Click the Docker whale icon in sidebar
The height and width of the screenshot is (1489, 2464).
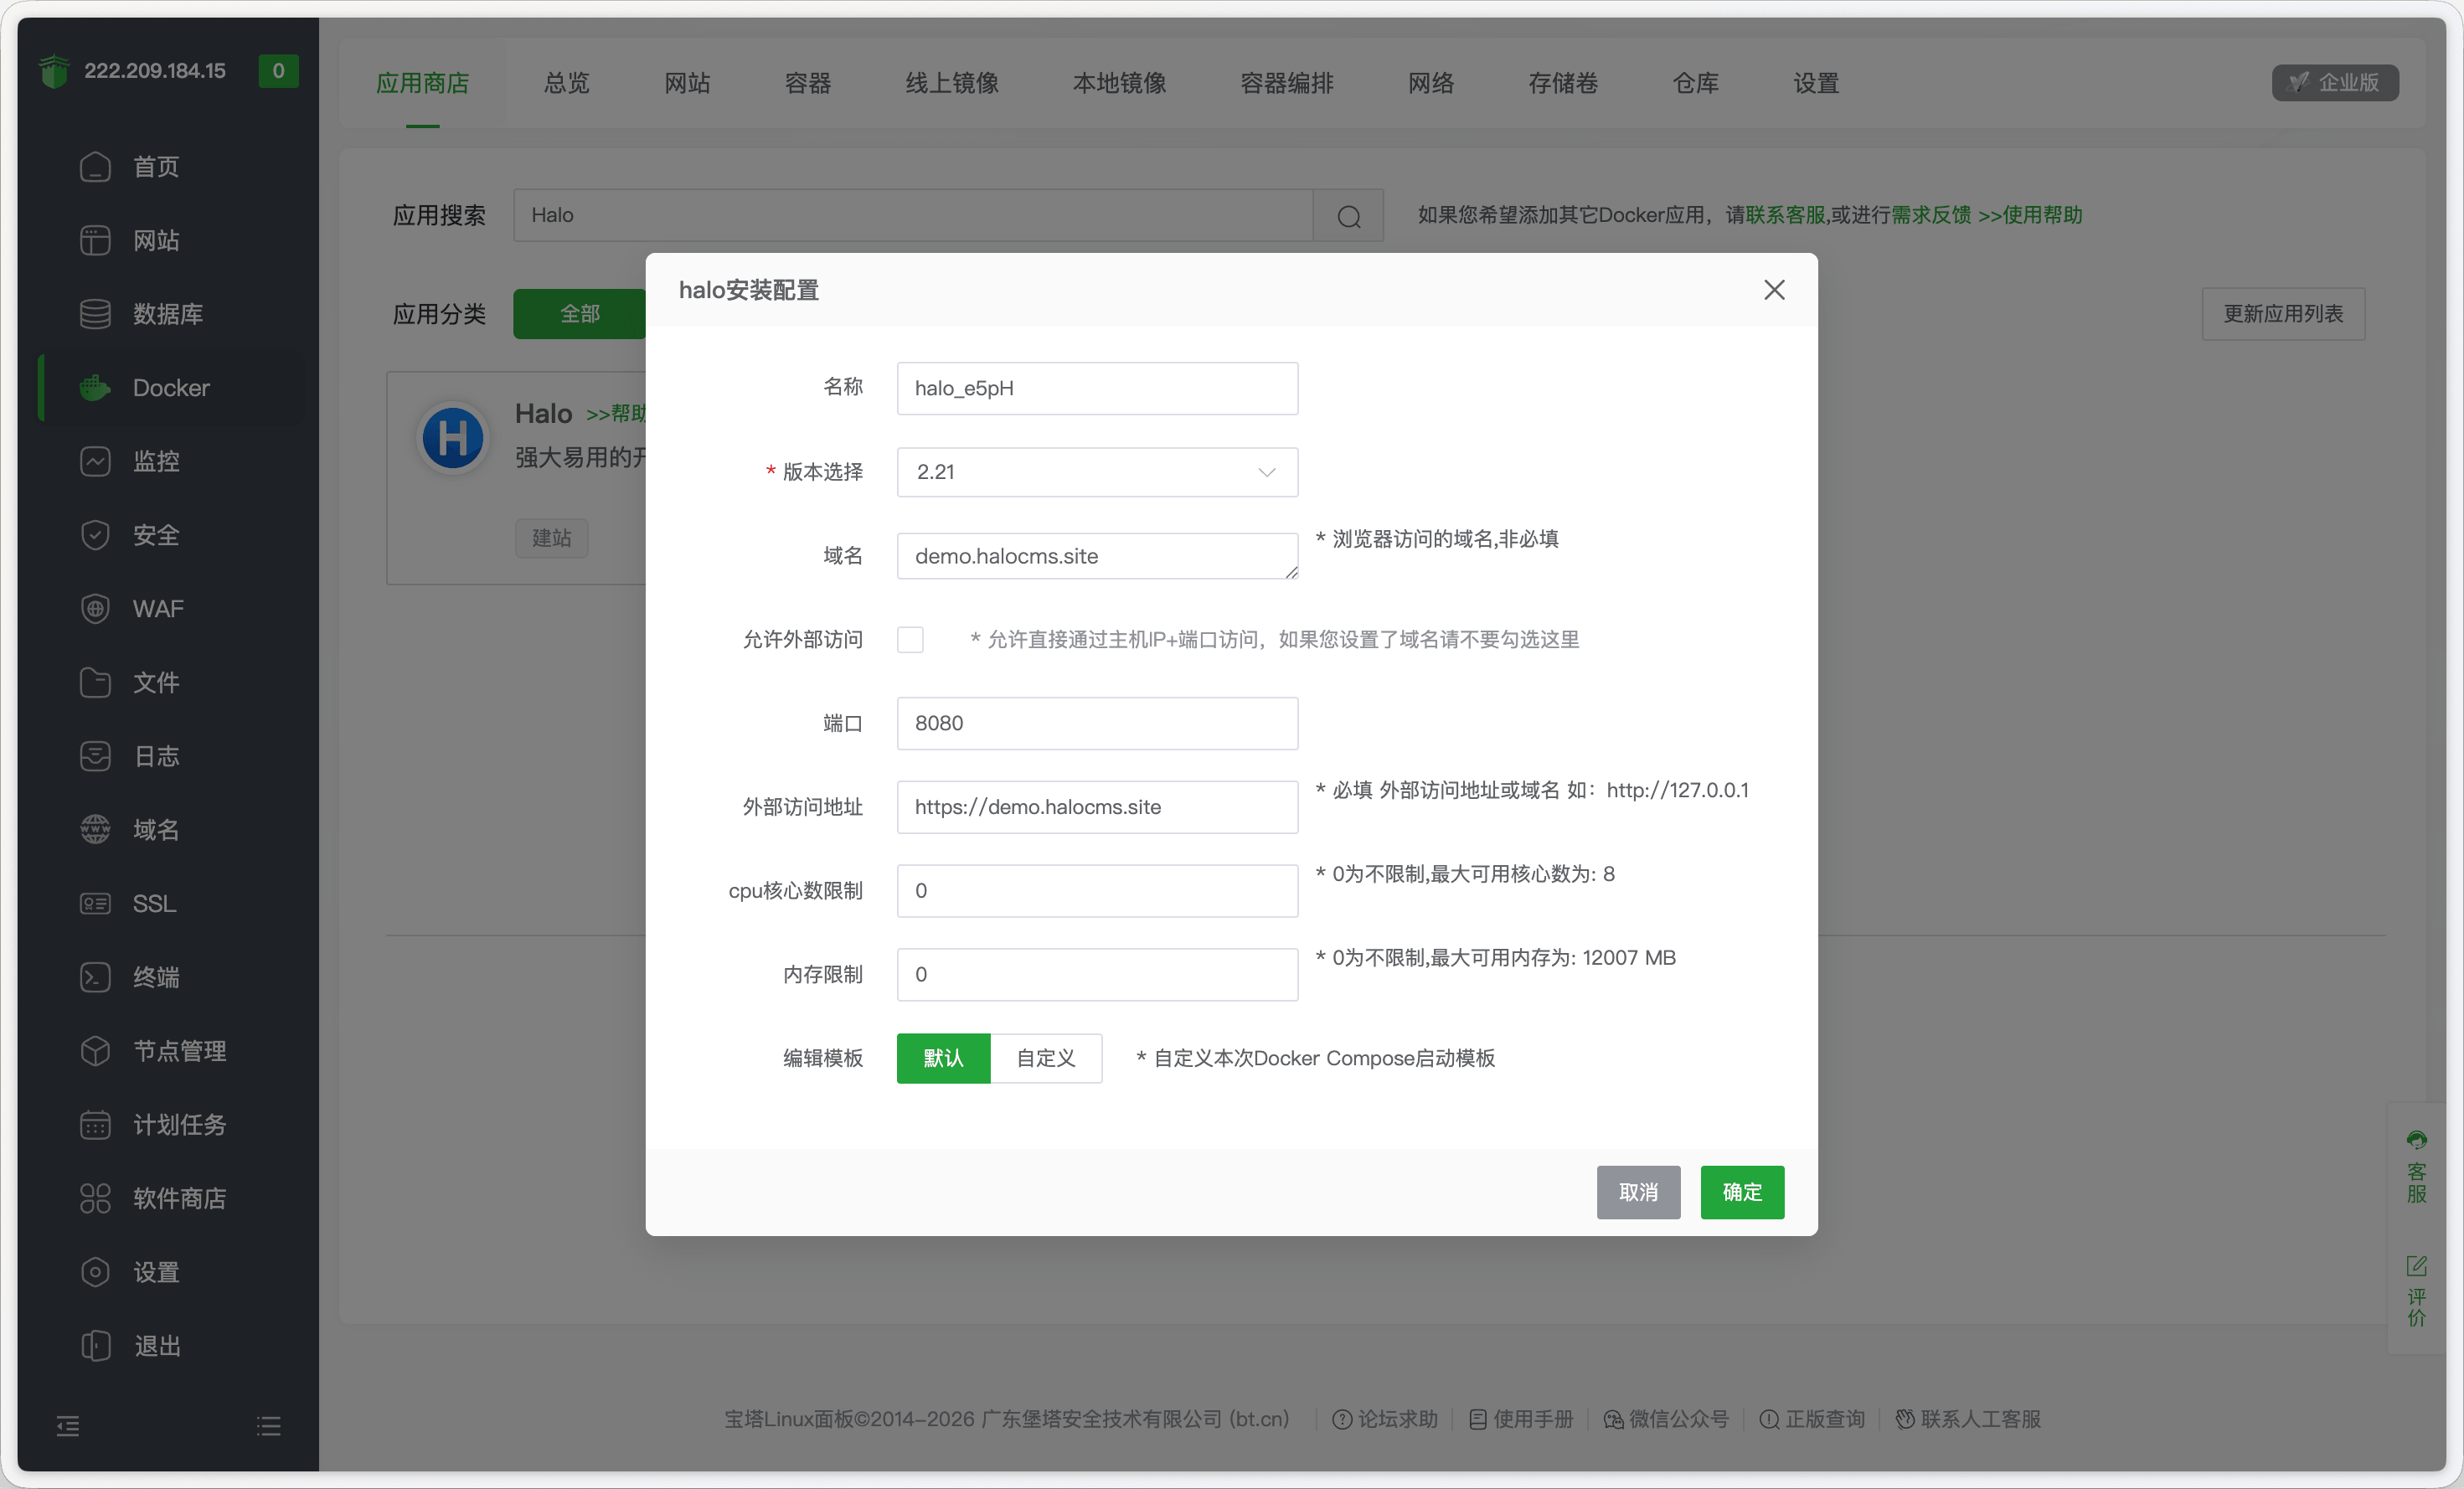click(x=95, y=388)
